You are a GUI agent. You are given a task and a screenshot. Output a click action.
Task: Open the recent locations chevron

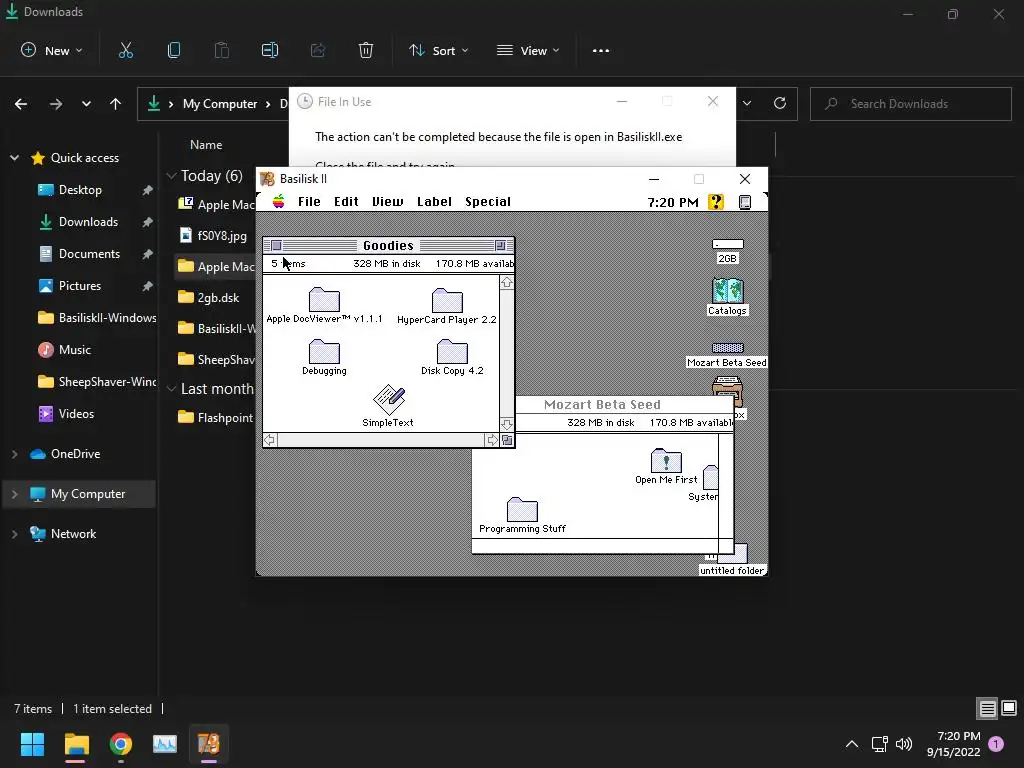pos(86,104)
